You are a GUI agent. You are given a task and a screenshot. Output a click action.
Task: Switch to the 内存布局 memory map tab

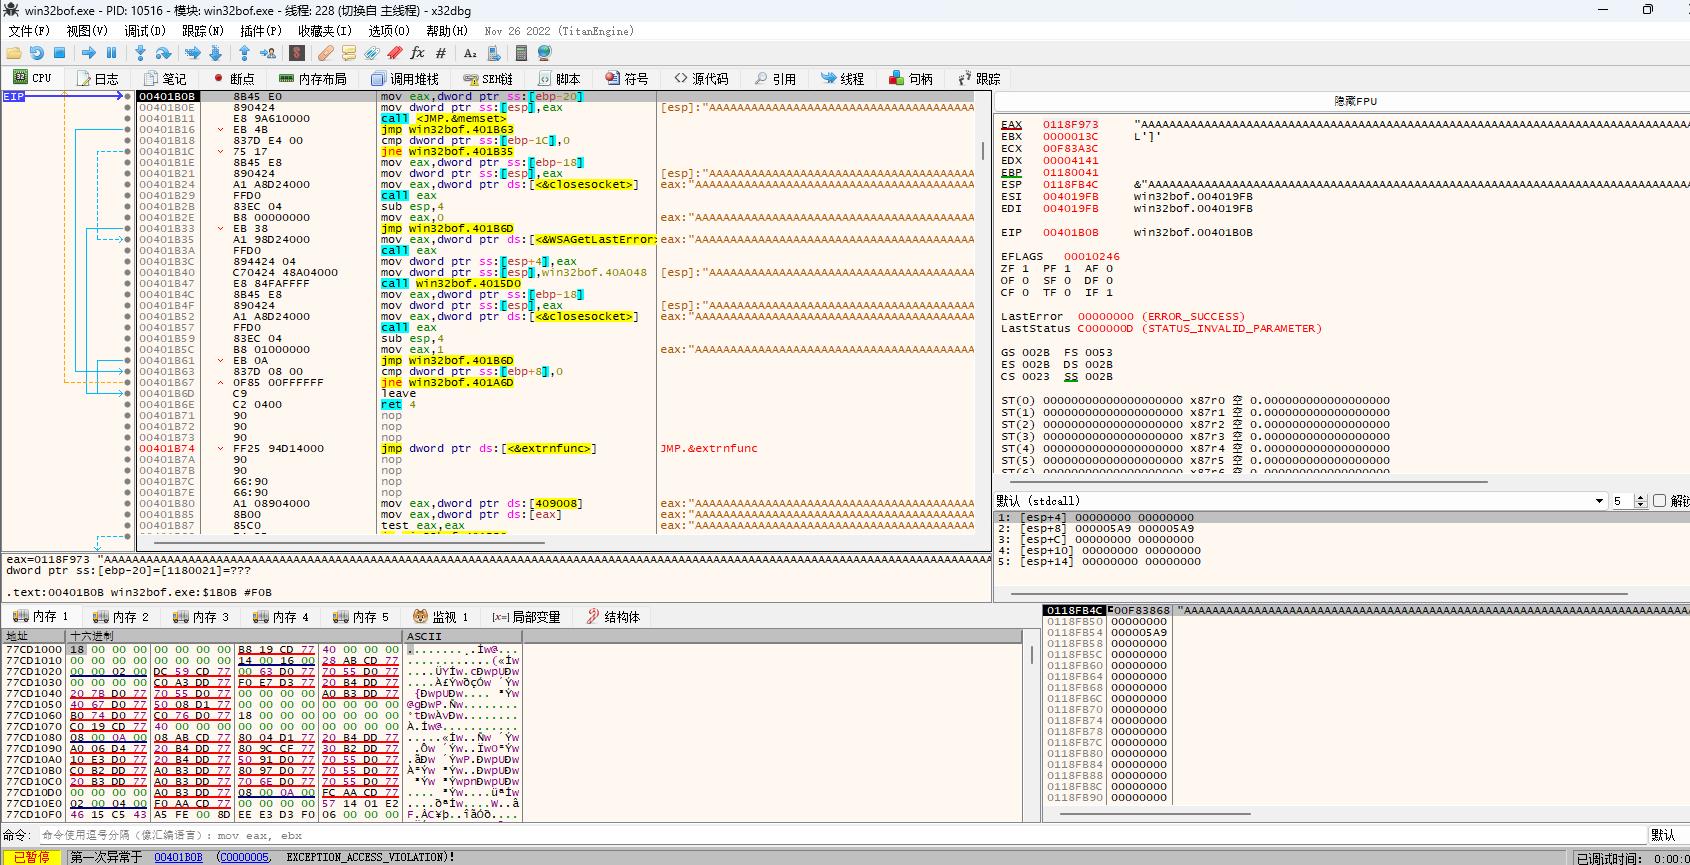[313, 78]
